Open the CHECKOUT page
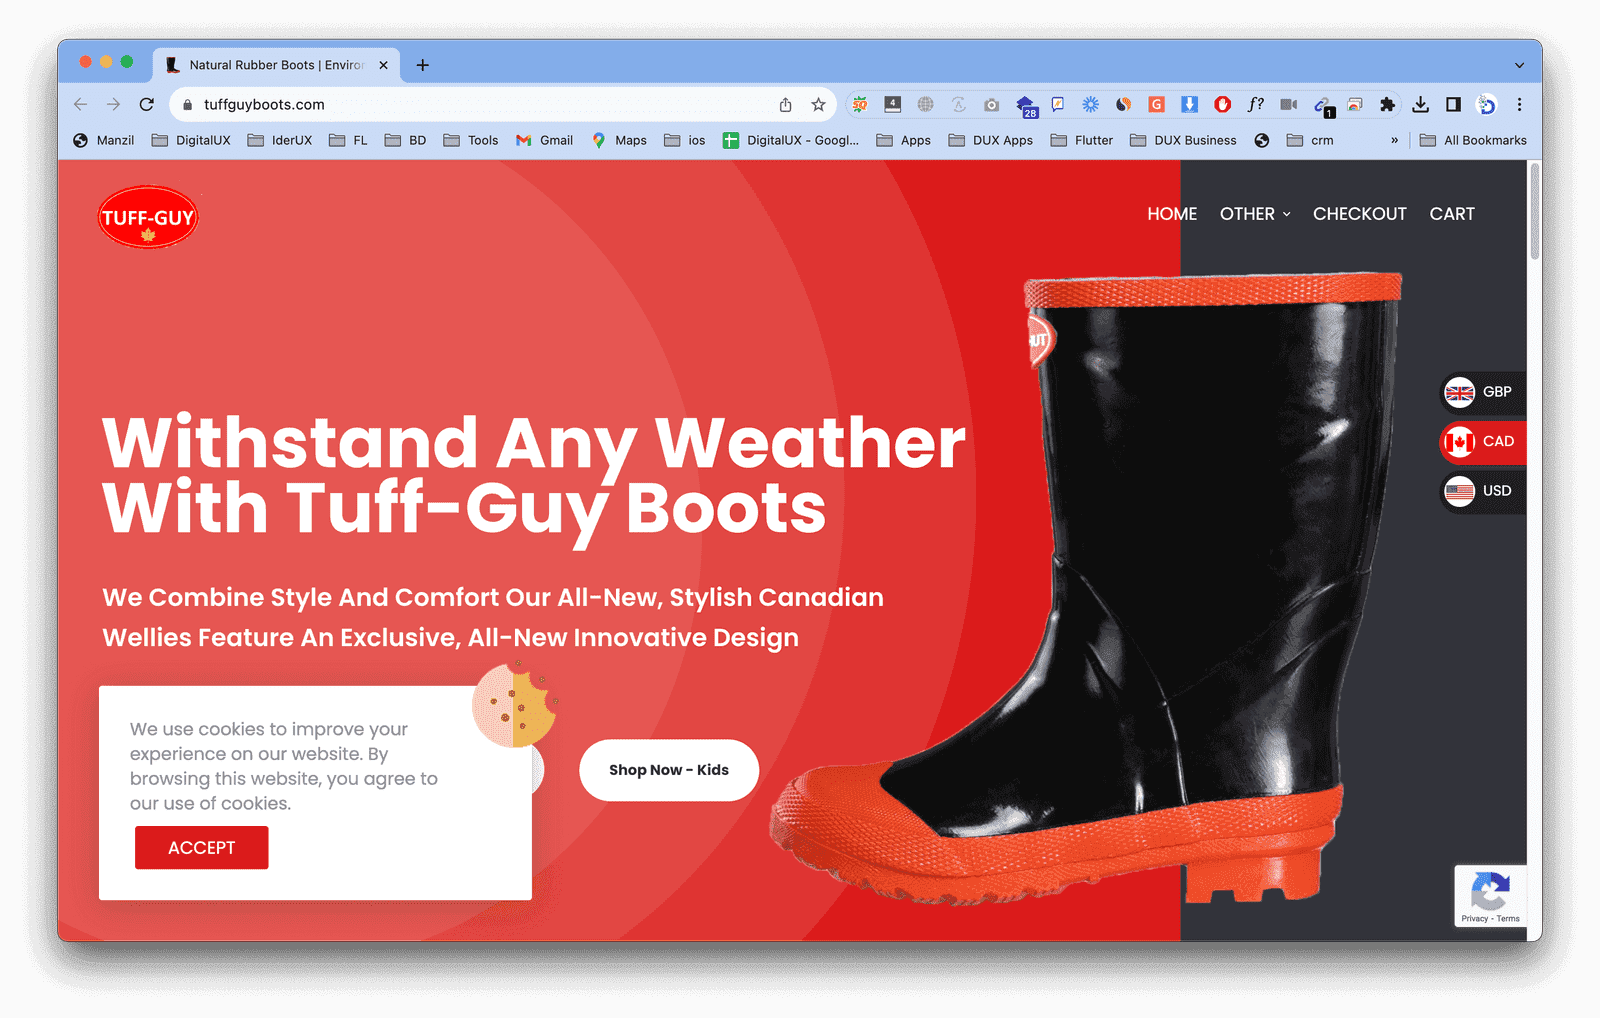 1359,214
